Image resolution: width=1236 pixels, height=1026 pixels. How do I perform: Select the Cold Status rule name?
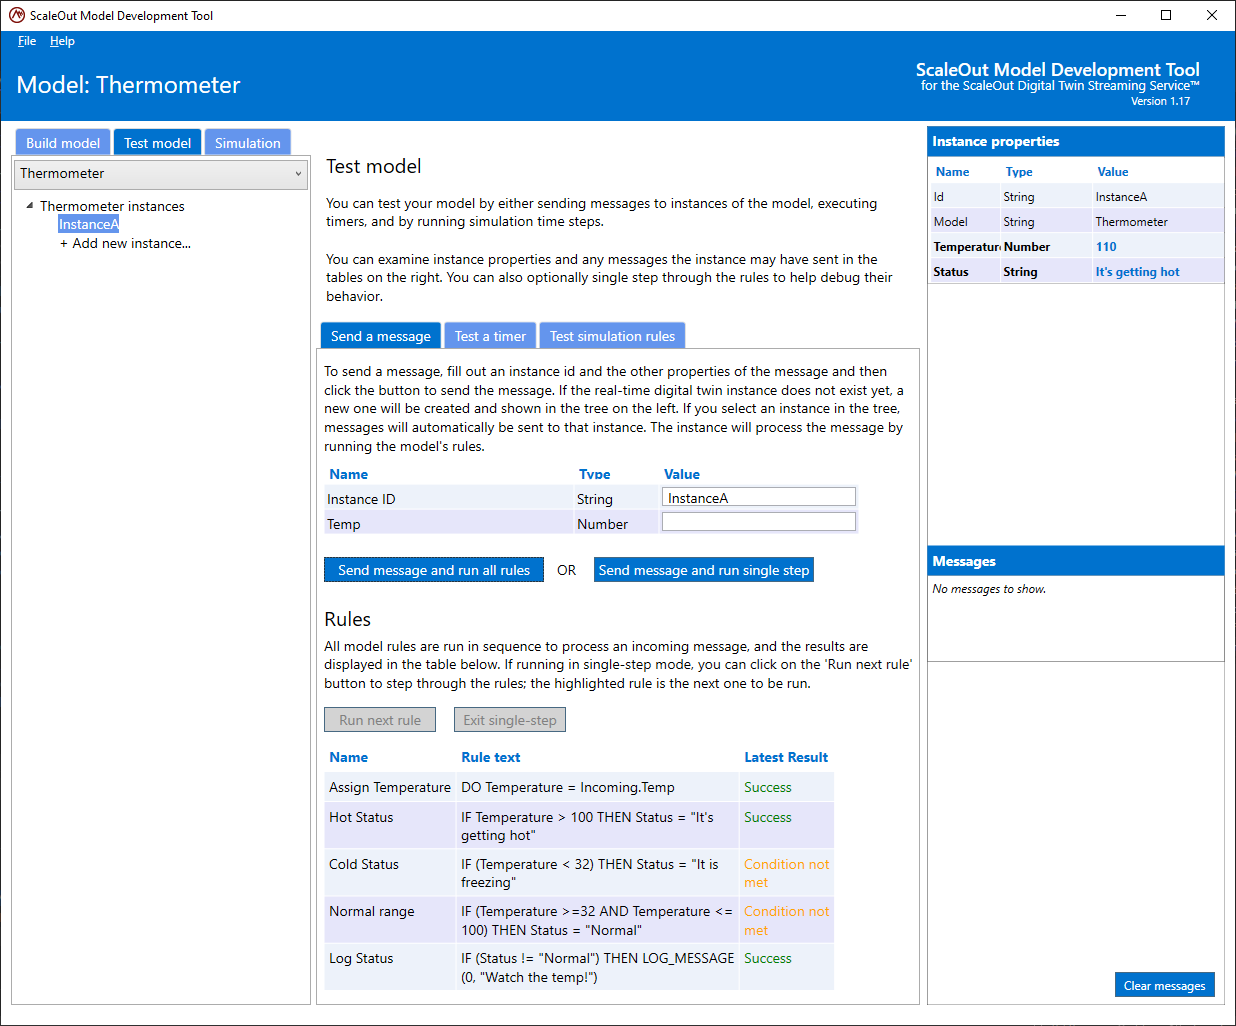[x=364, y=864]
